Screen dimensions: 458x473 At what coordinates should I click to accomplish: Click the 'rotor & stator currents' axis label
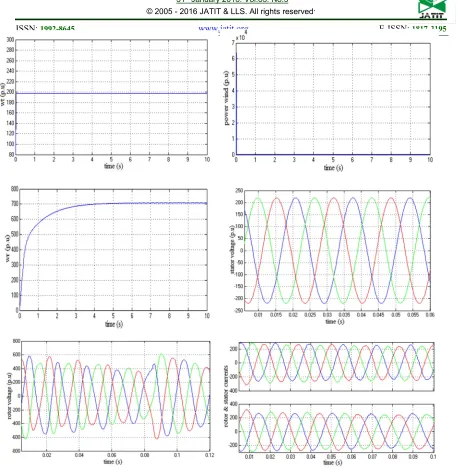[226, 396]
